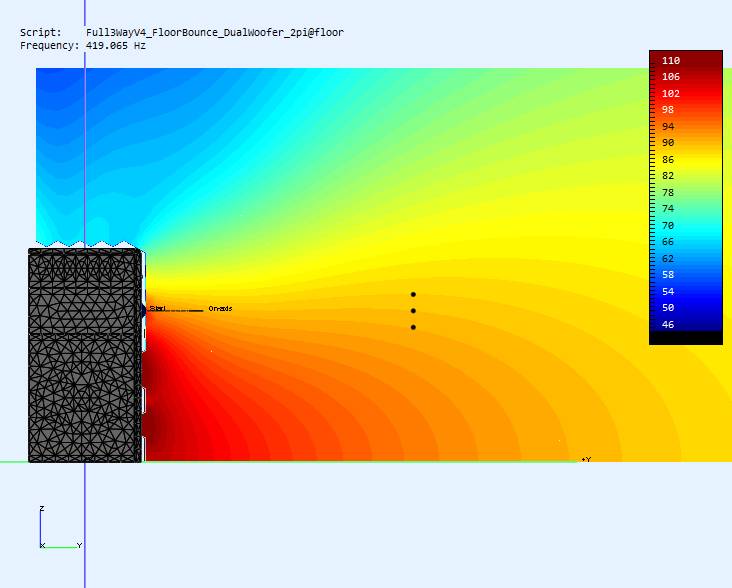Click the 'Start' label at the baffle

(x=158, y=308)
